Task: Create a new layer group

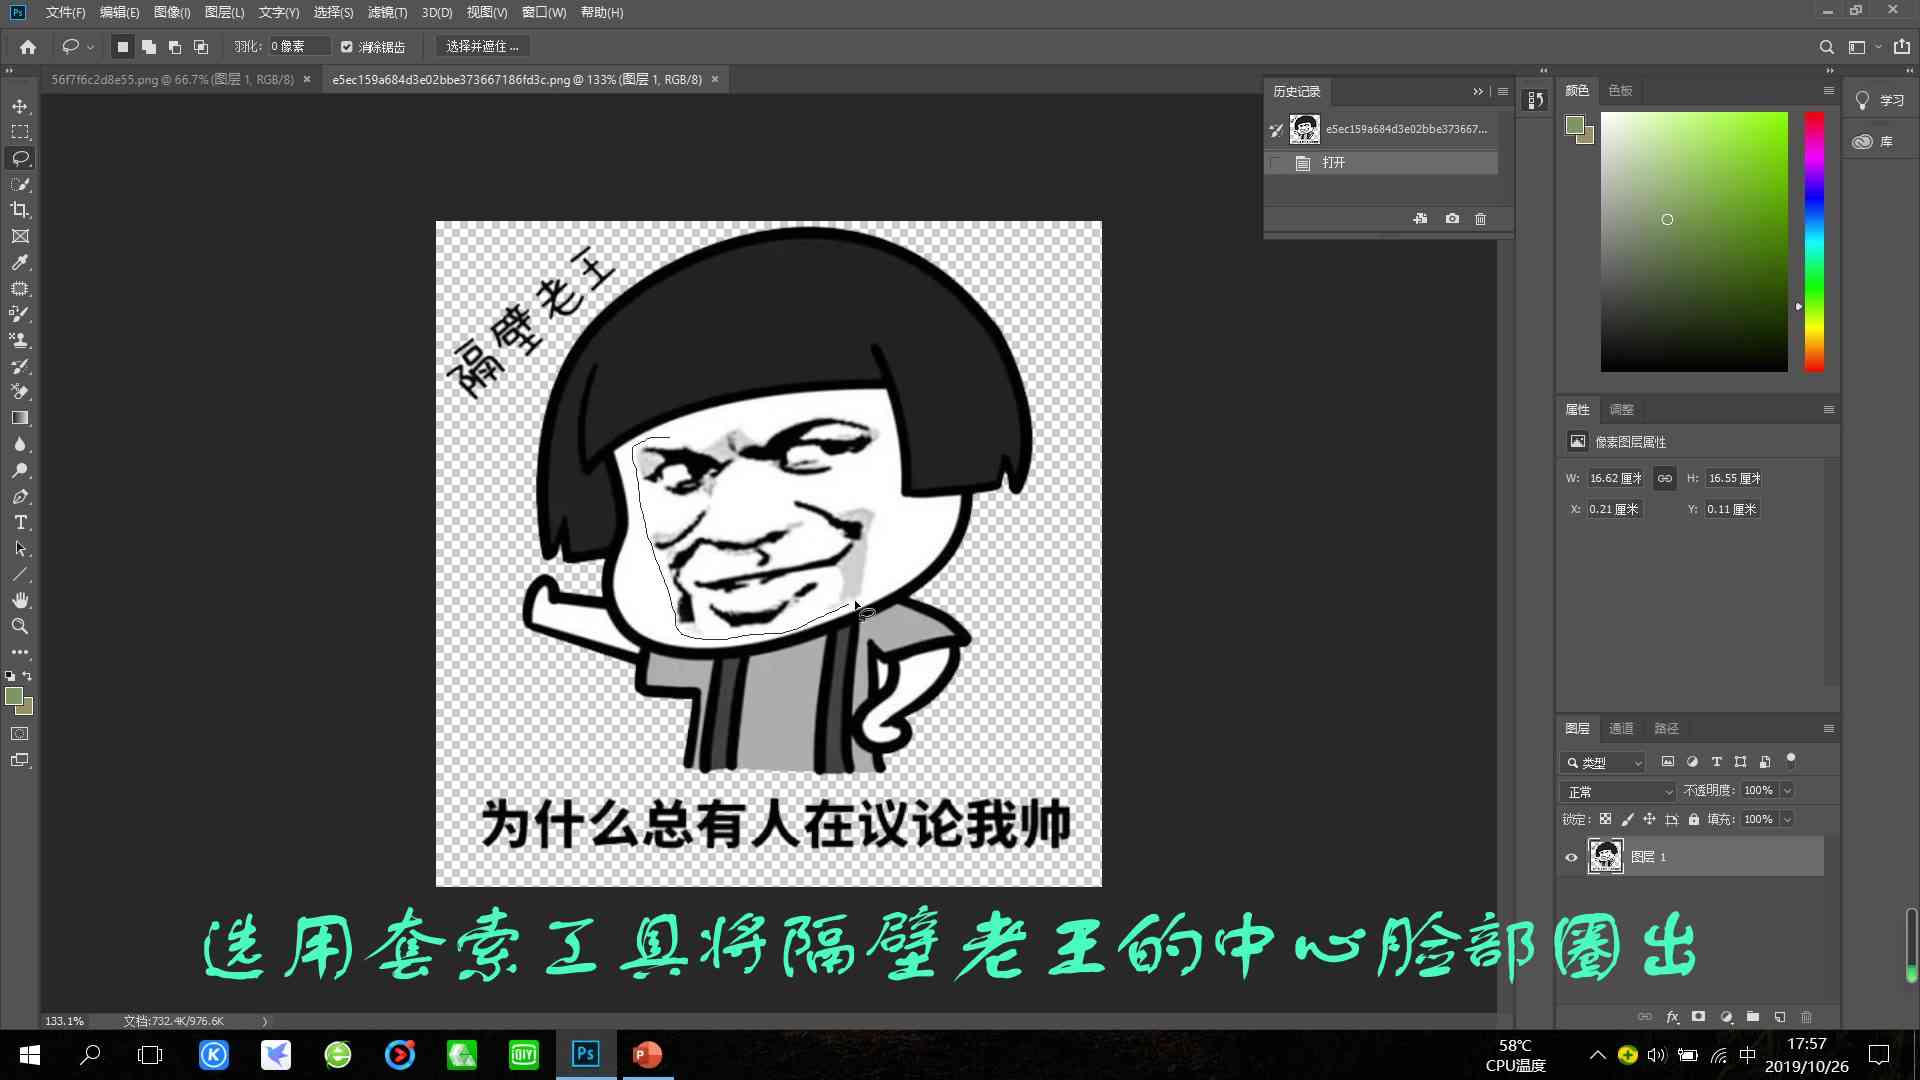Action: tap(1753, 1017)
